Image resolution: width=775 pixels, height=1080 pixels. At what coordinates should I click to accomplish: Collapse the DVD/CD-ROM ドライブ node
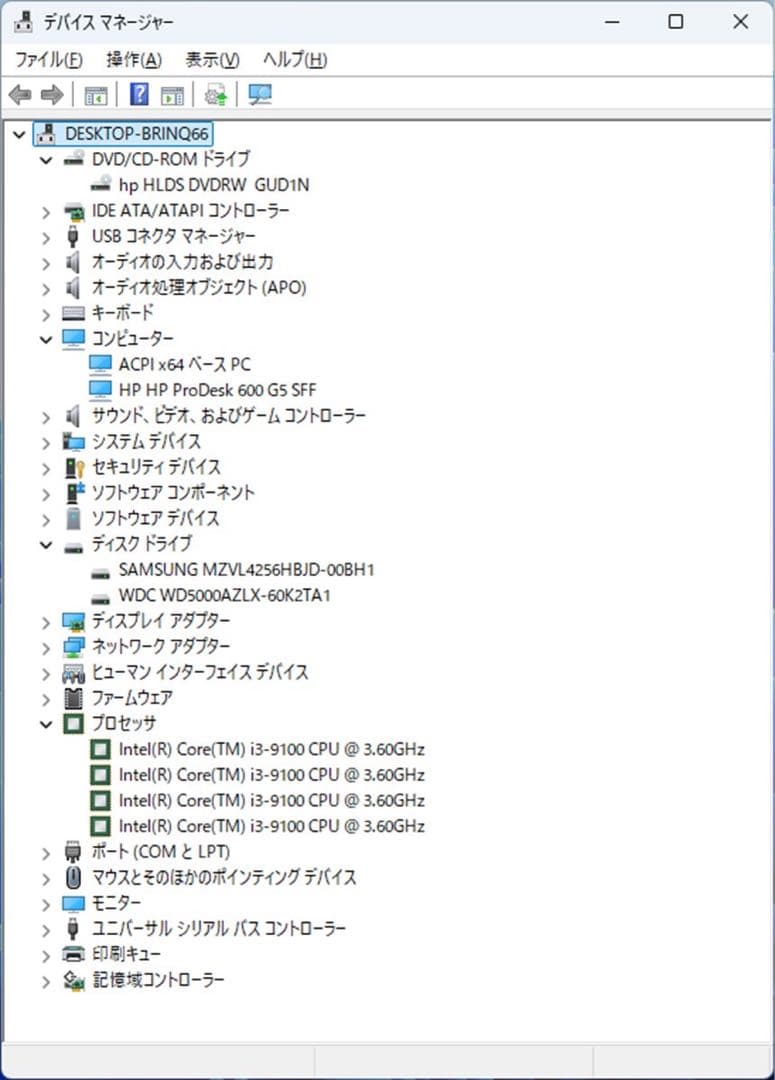[x=46, y=160]
